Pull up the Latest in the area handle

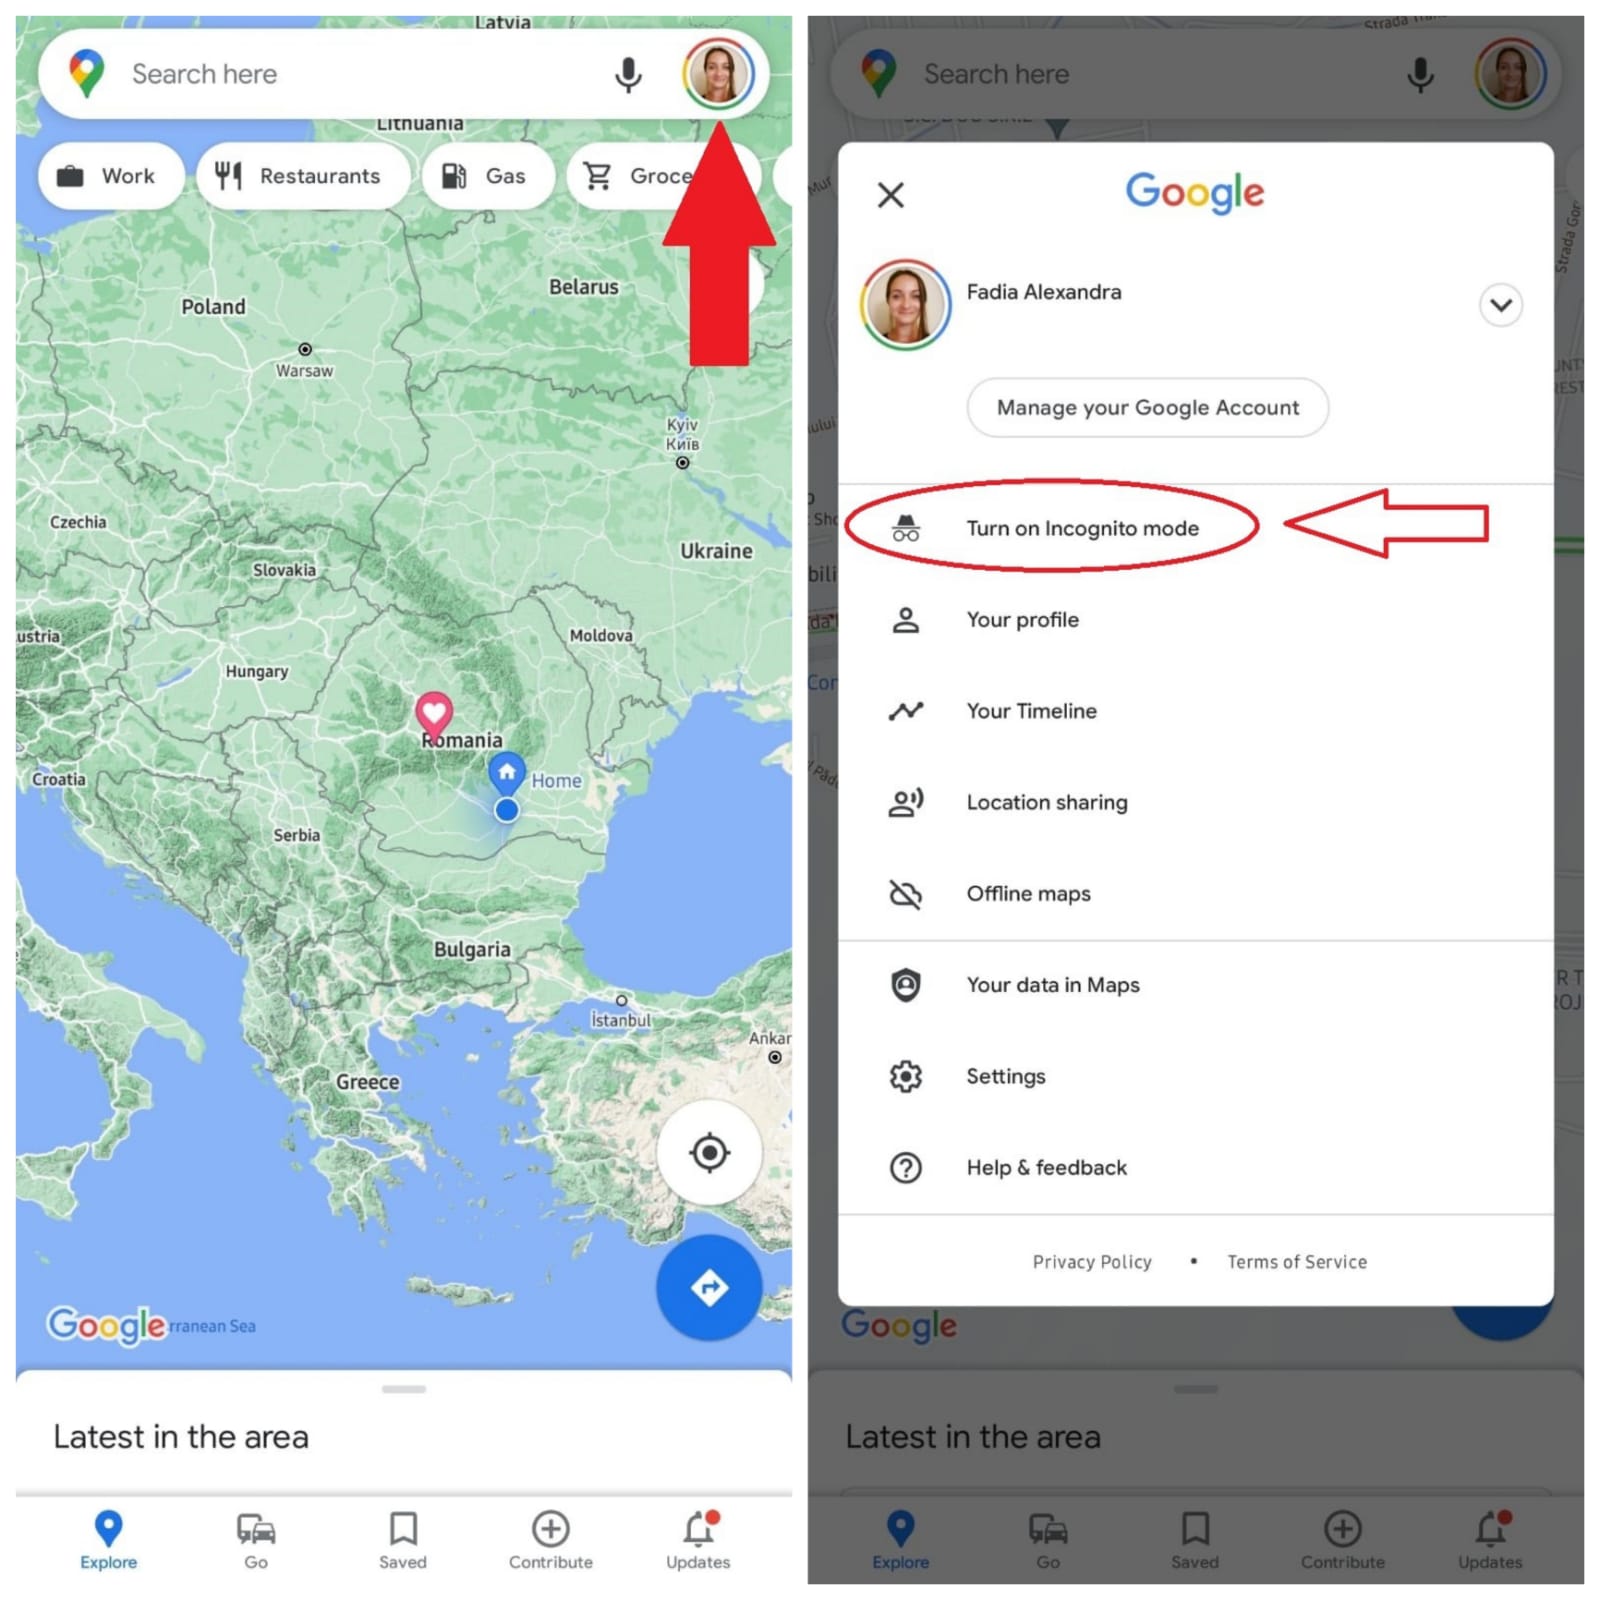click(404, 1389)
